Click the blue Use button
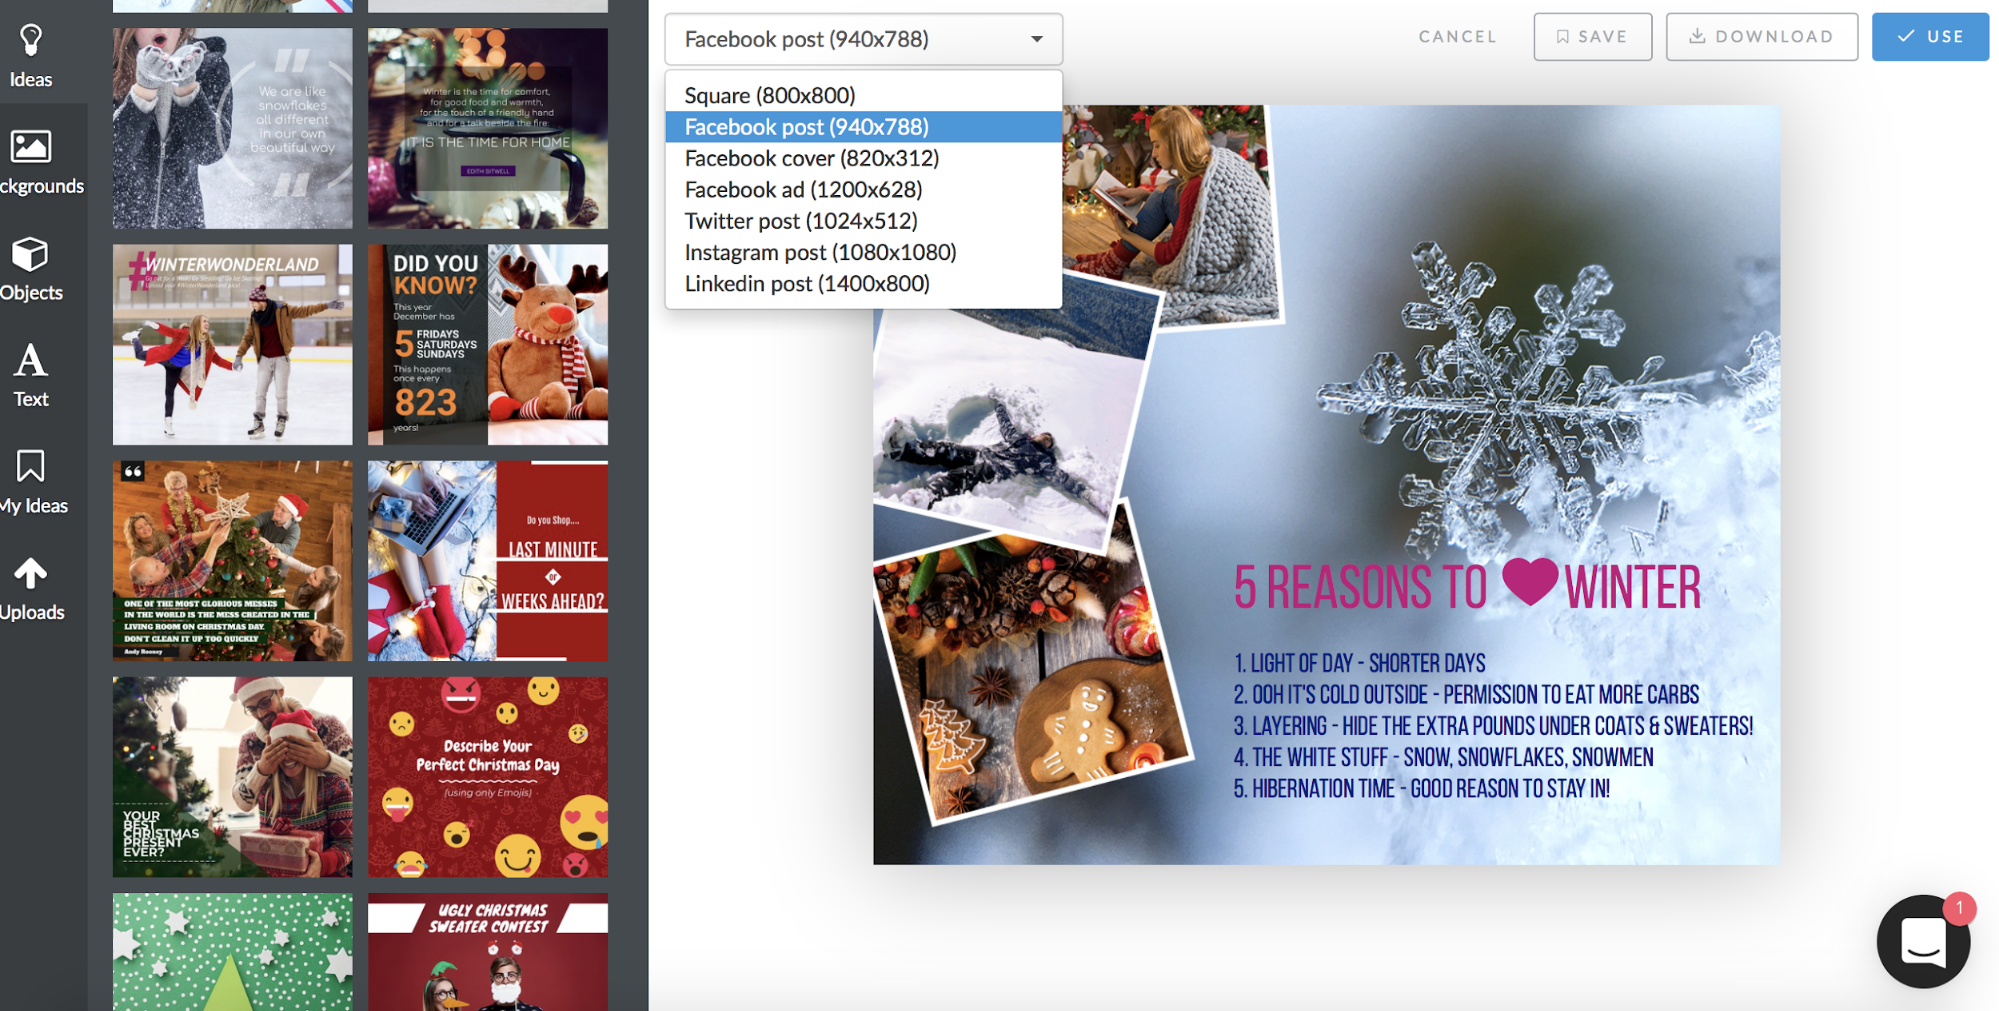The image size is (1999, 1011). [x=1930, y=37]
